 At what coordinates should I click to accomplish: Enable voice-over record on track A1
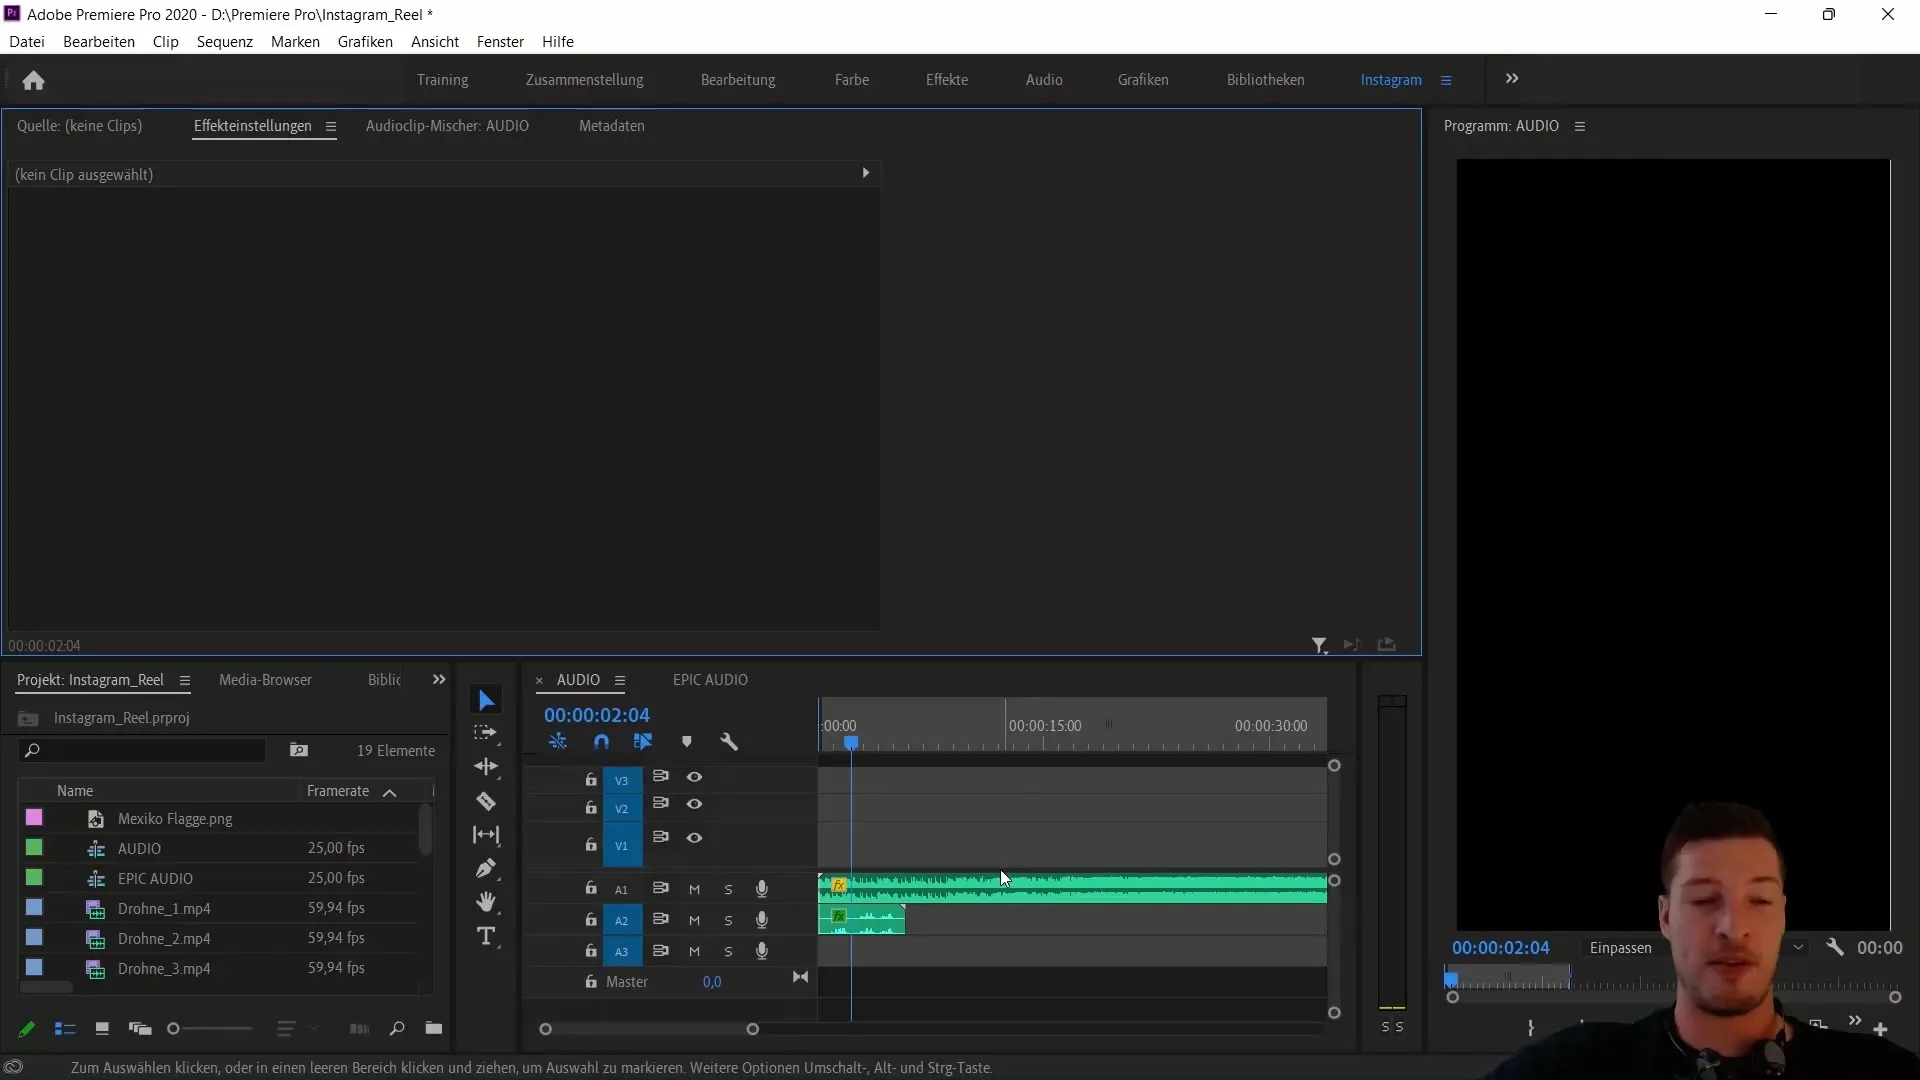(x=762, y=889)
